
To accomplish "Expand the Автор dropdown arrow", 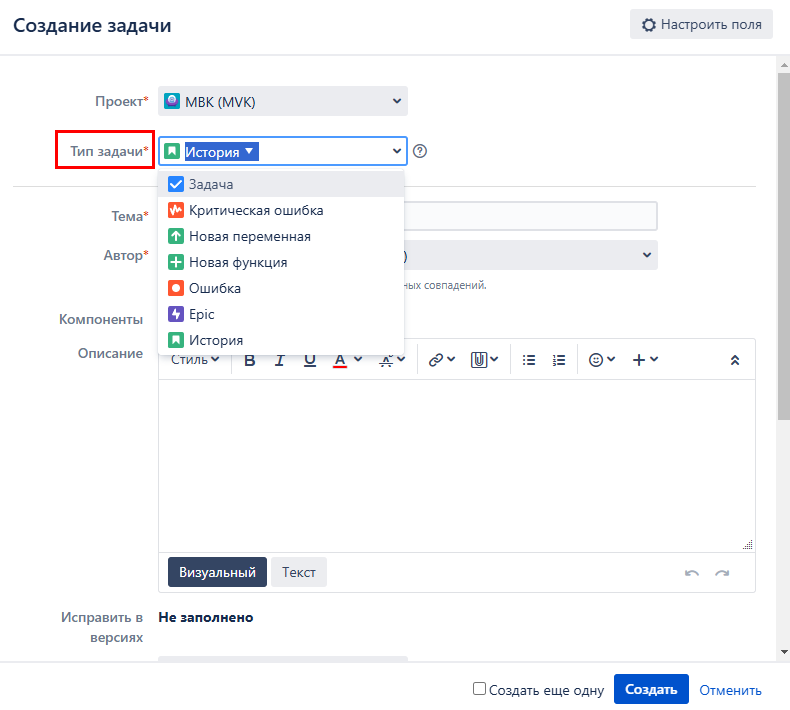I will click(645, 256).
